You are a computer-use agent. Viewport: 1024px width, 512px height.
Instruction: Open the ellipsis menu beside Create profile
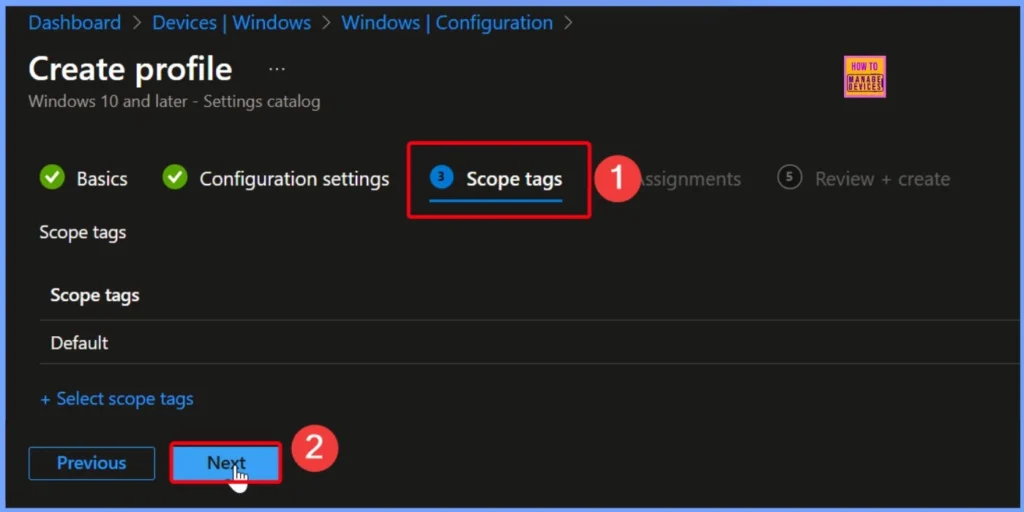coord(277,69)
